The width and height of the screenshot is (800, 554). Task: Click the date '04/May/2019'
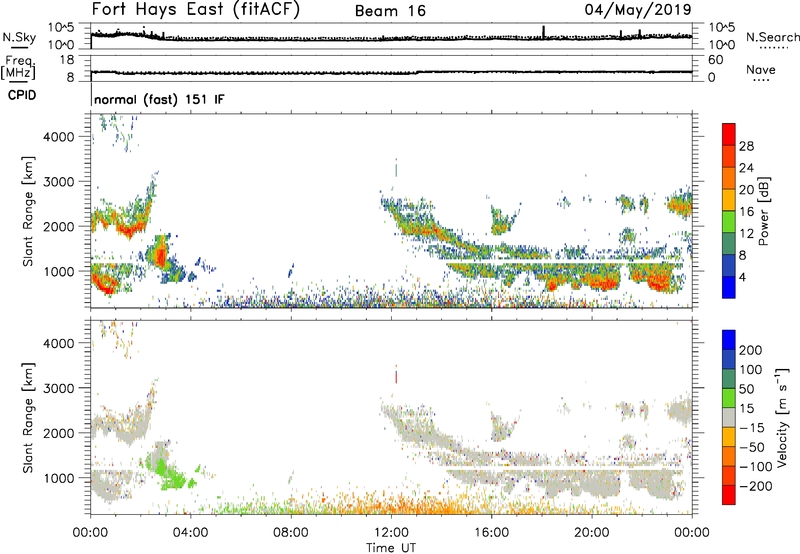pos(638,10)
